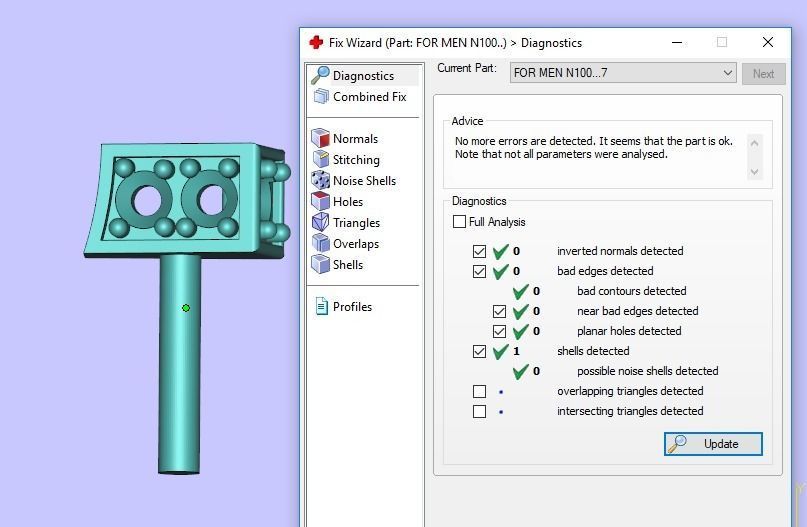The width and height of the screenshot is (807, 527).
Task: Open the Current Part dropdown
Action: click(623, 73)
